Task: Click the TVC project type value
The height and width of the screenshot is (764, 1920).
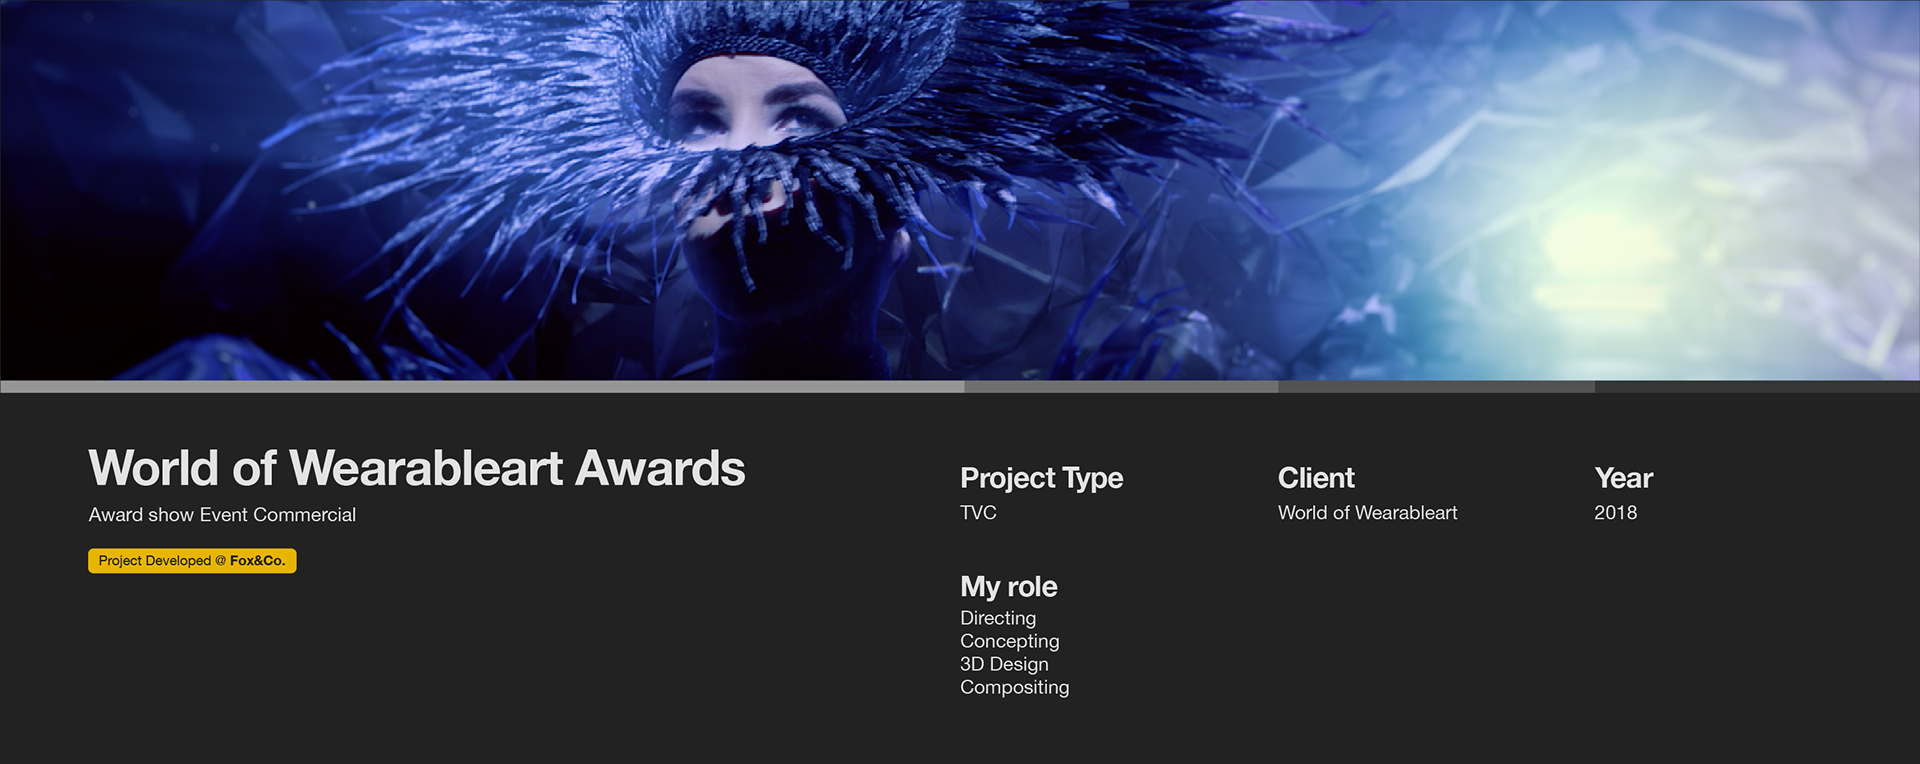Action: (x=978, y=513)
